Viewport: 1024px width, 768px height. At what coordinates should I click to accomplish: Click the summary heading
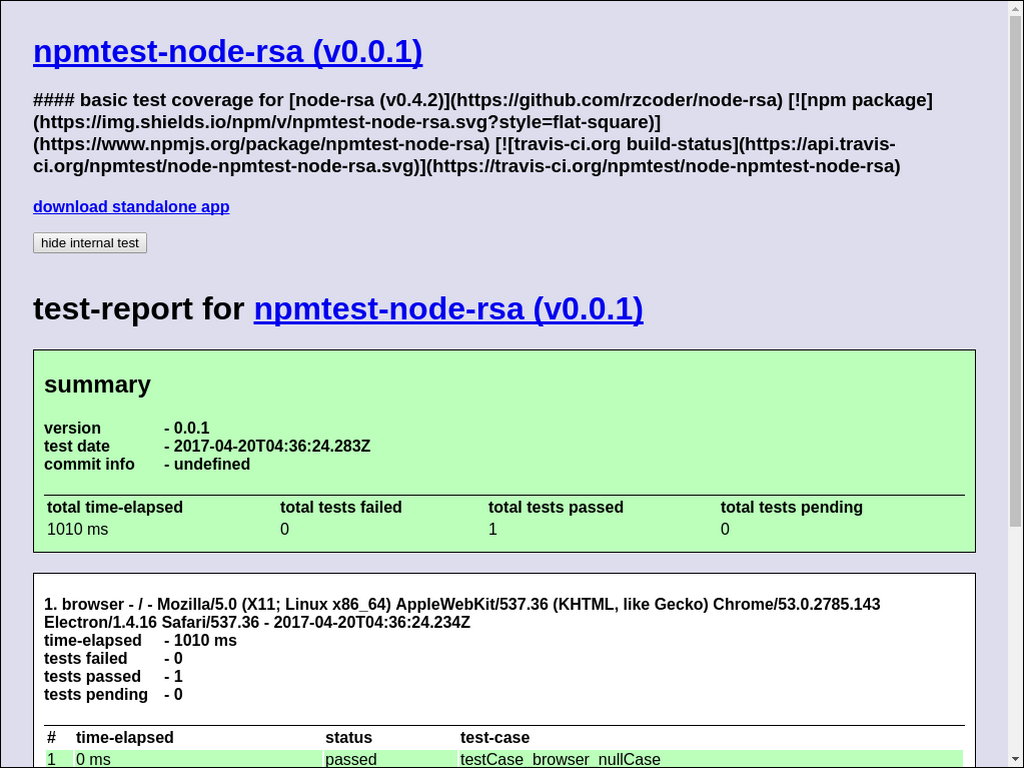97,385
